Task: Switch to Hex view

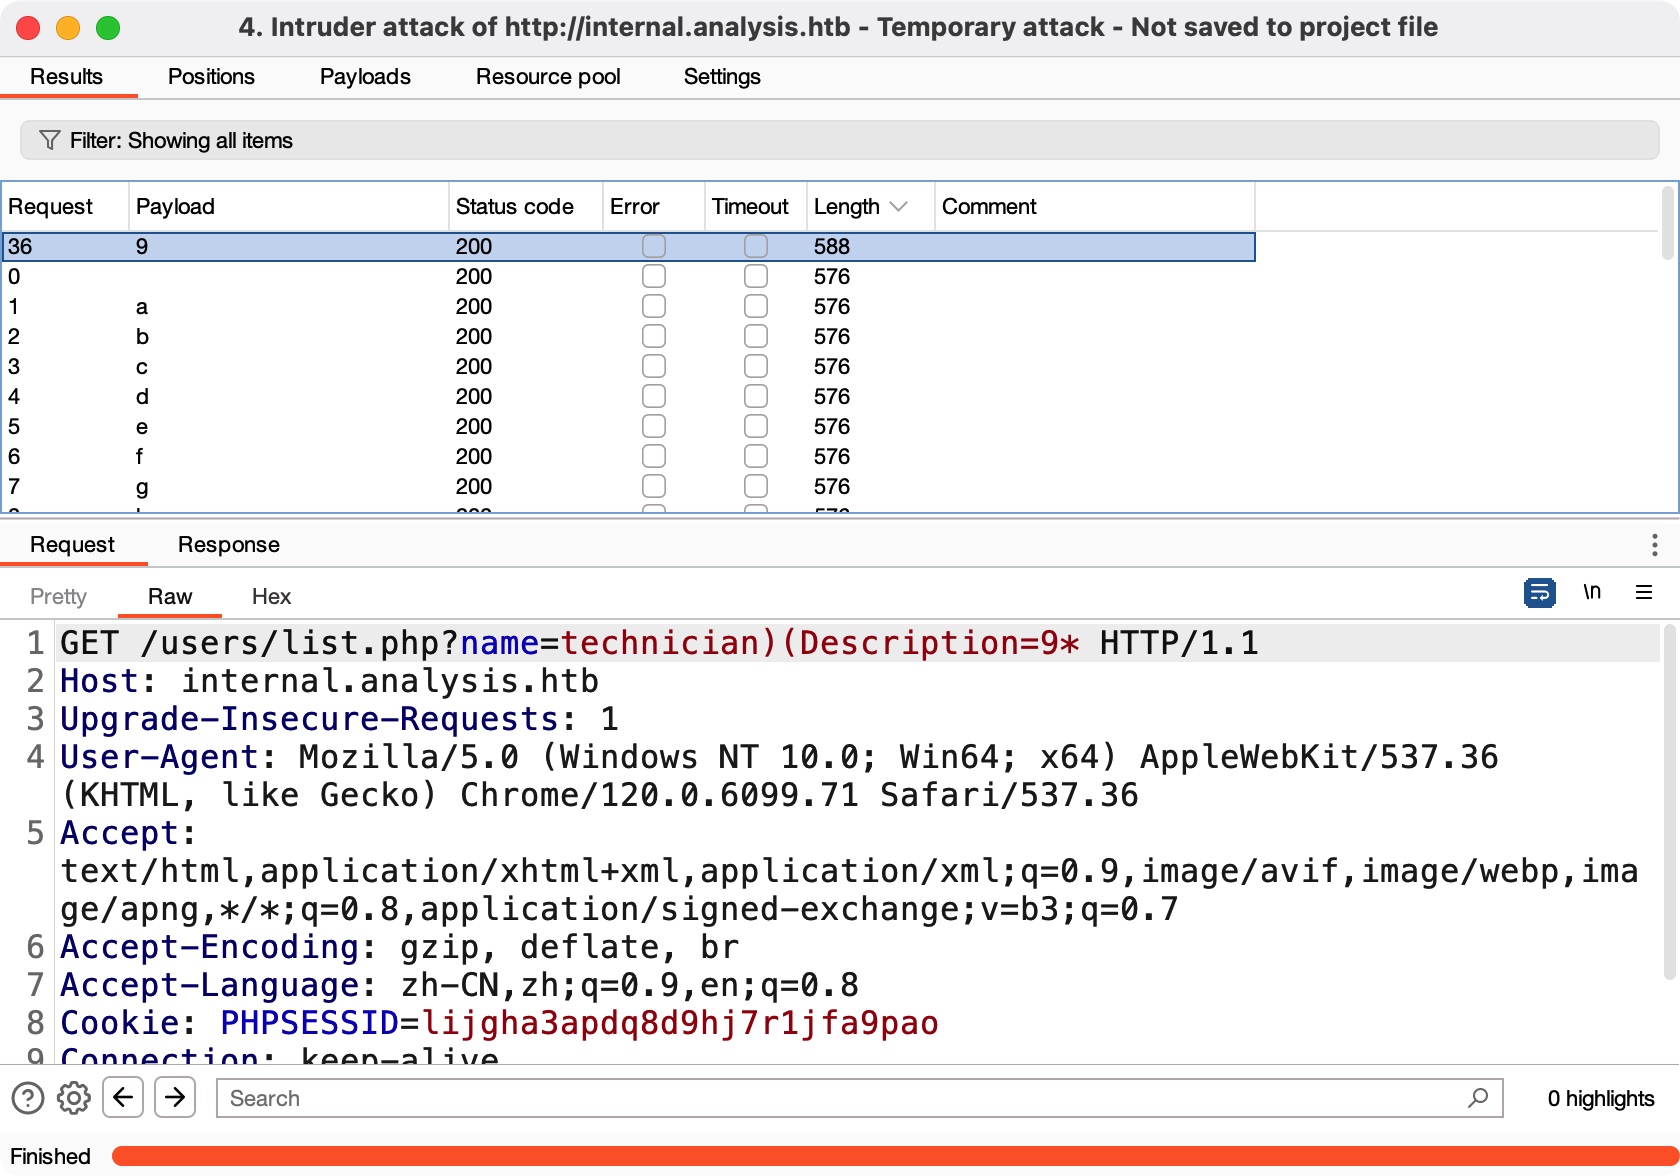Action: tap(271, 597)
